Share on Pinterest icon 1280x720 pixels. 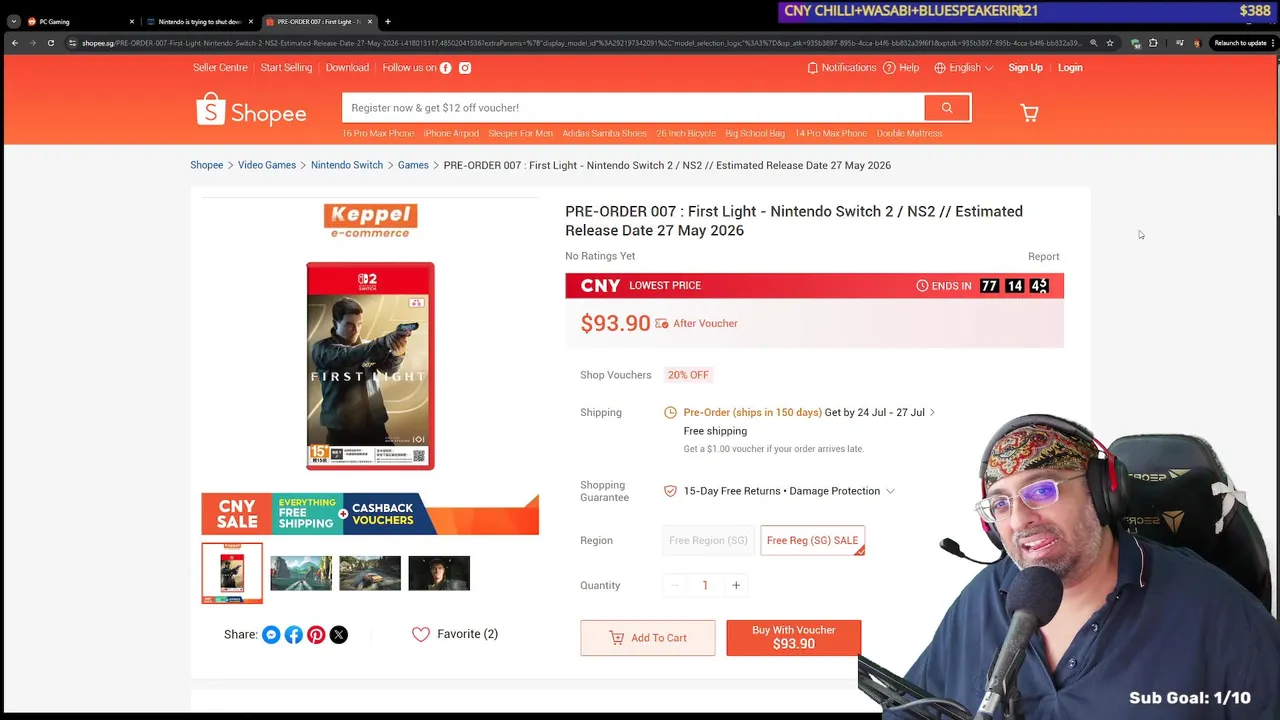pos(316,635)
